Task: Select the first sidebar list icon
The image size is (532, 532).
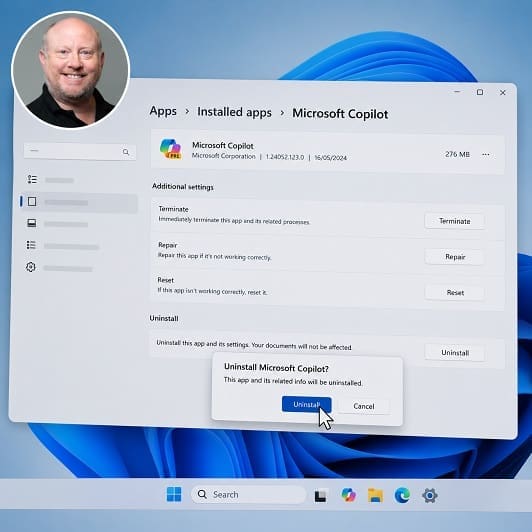Action: pyautogui.click(x=32, y=179)
